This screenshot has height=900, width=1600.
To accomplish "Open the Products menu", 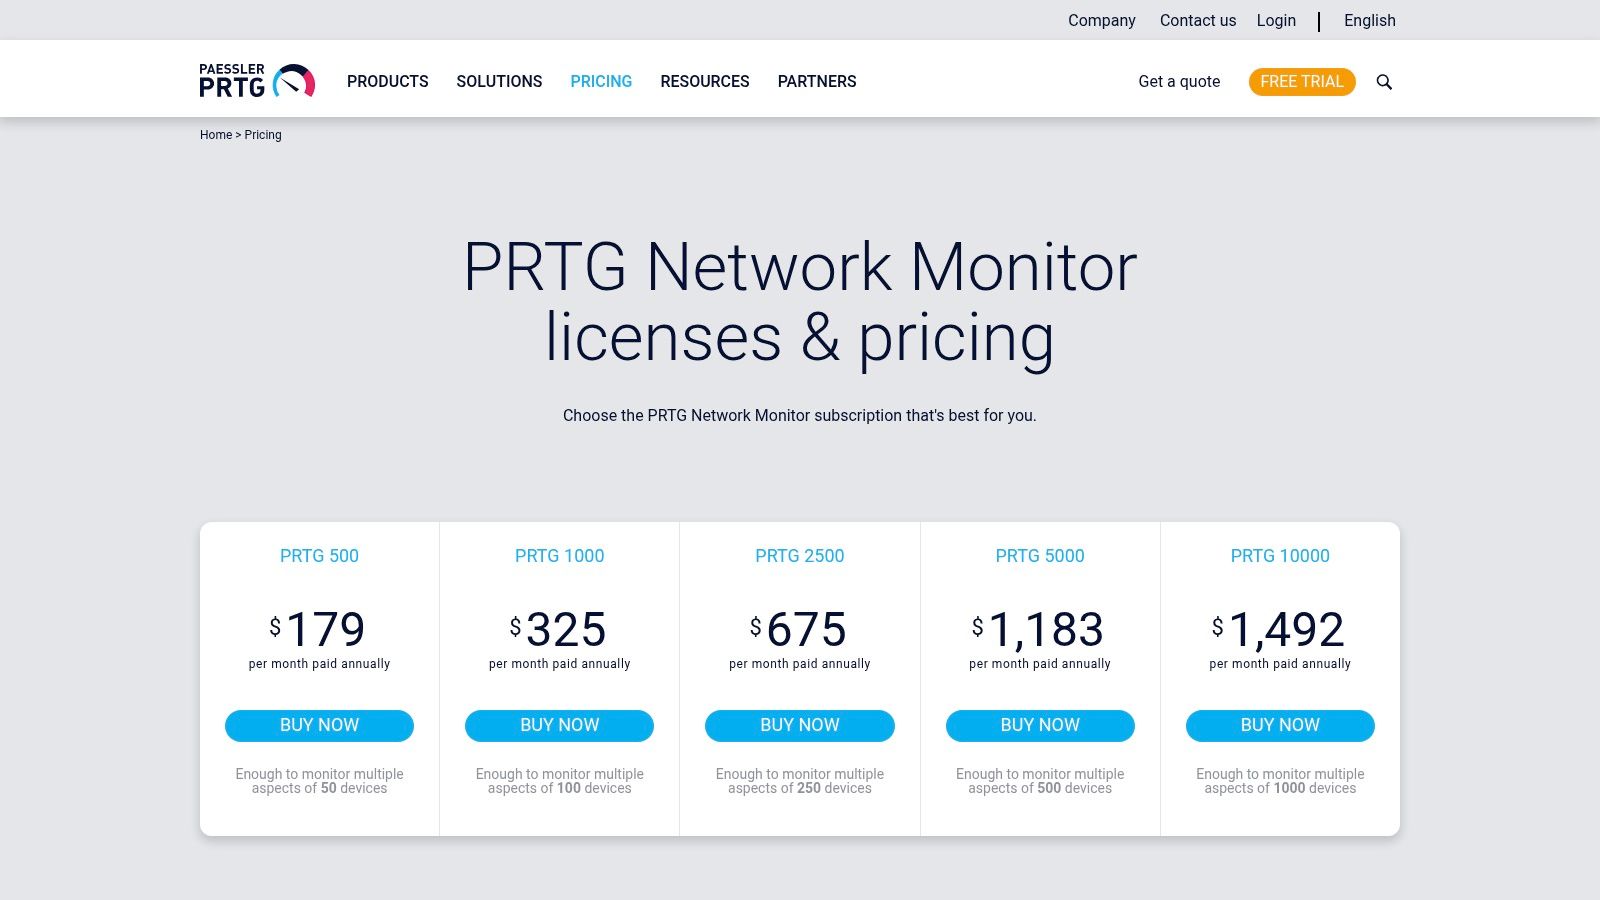I will [x=387, y=81].
